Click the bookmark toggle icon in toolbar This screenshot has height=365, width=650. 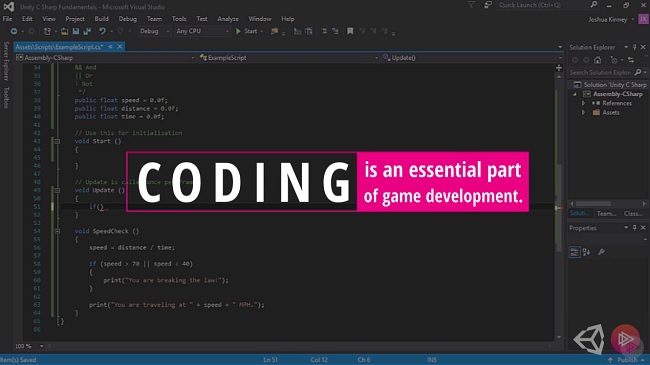tap(350, 31)
